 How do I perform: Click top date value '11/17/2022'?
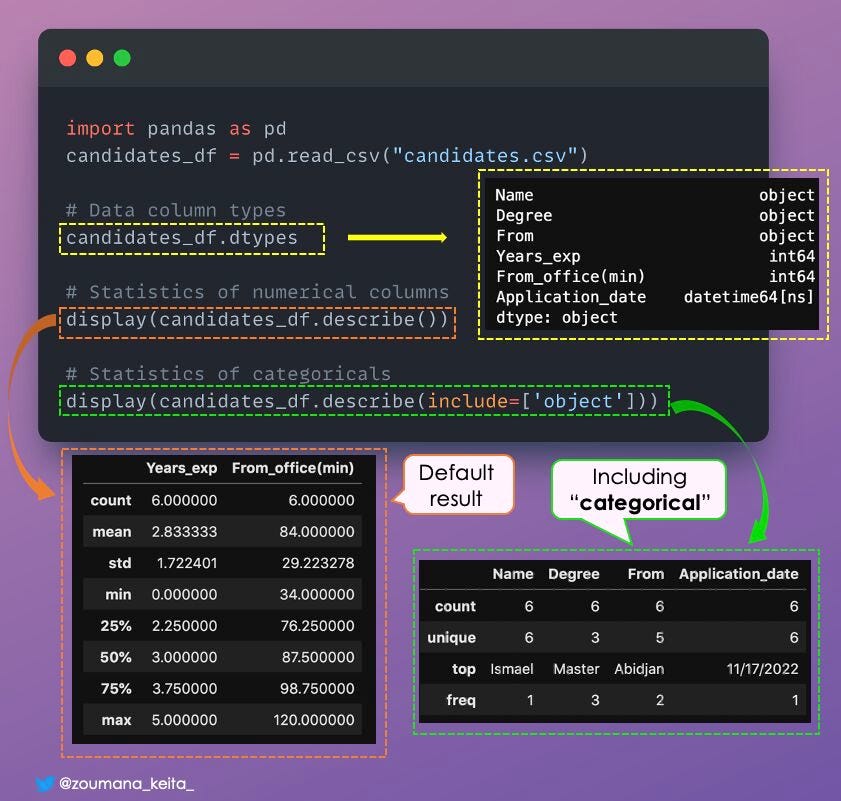tap(763, 669)
